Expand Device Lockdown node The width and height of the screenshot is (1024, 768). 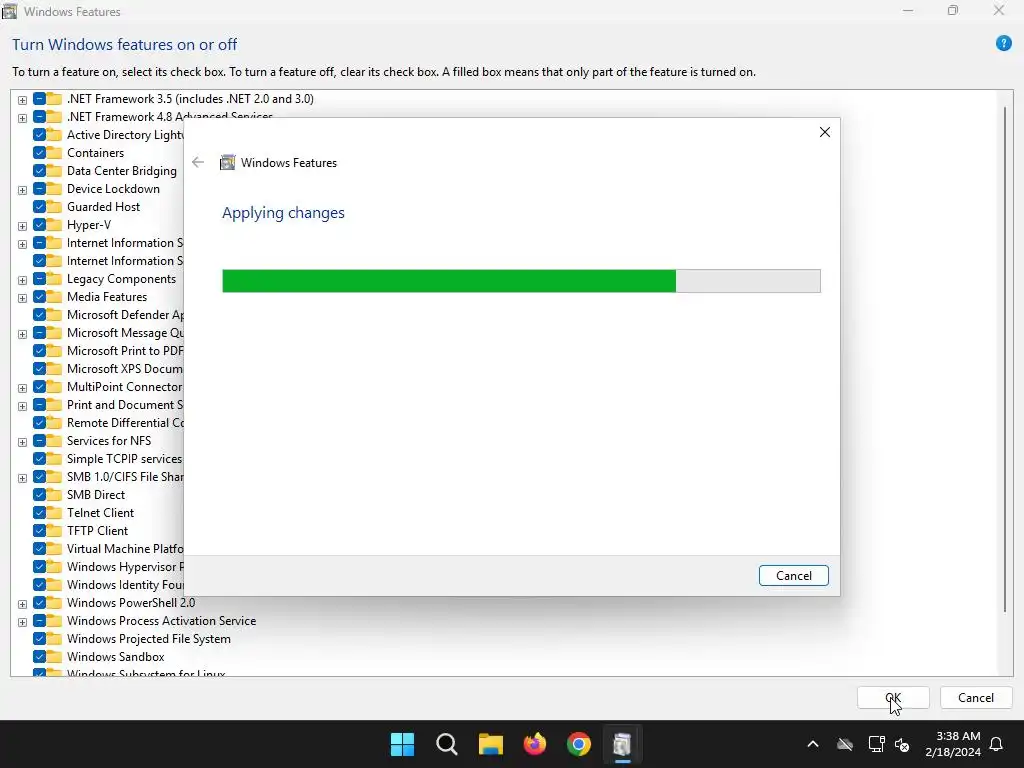[22, 190]
